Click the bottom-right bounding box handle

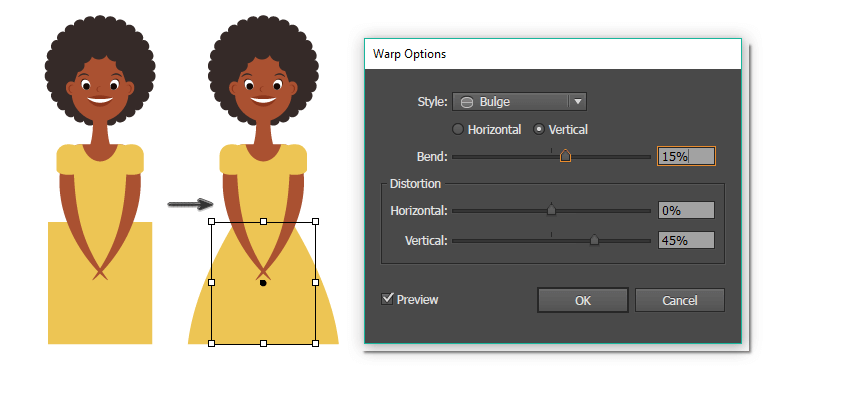315,343
